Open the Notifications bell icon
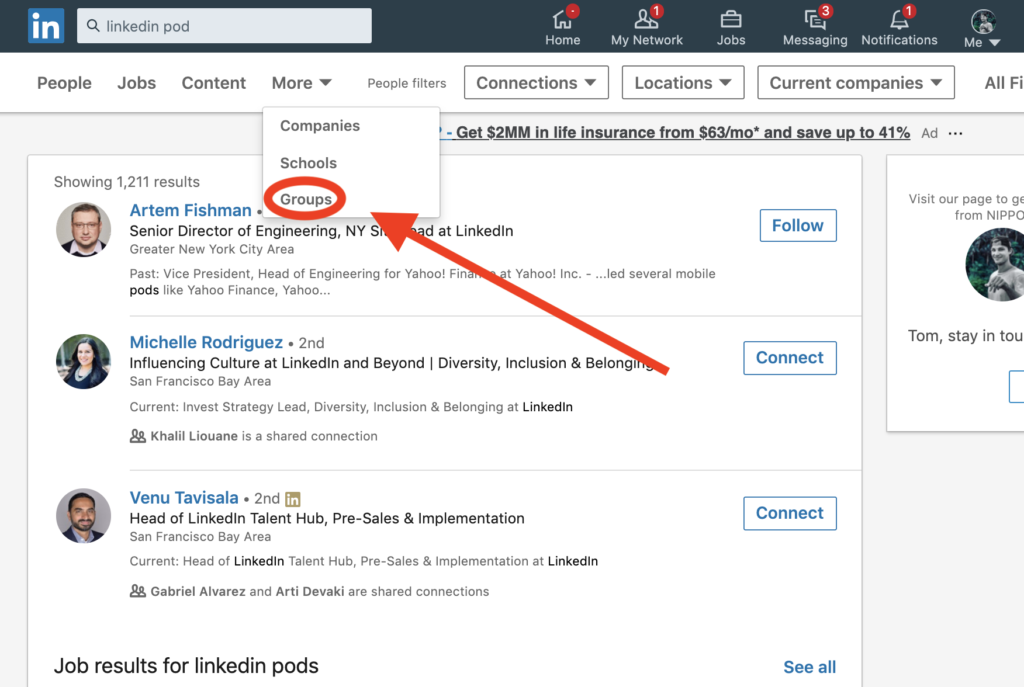1024x687 pixels. [899, 27]
